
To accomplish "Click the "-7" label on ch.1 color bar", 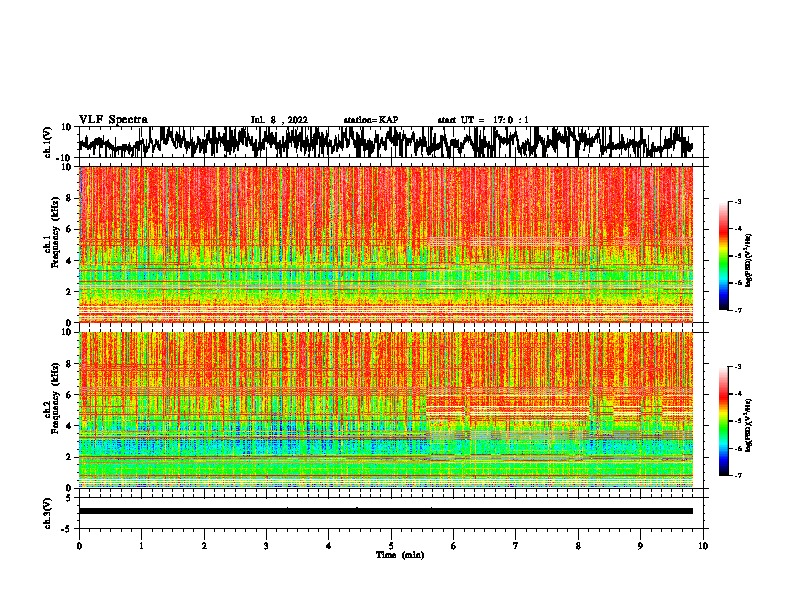I will (x=737, y=311).
